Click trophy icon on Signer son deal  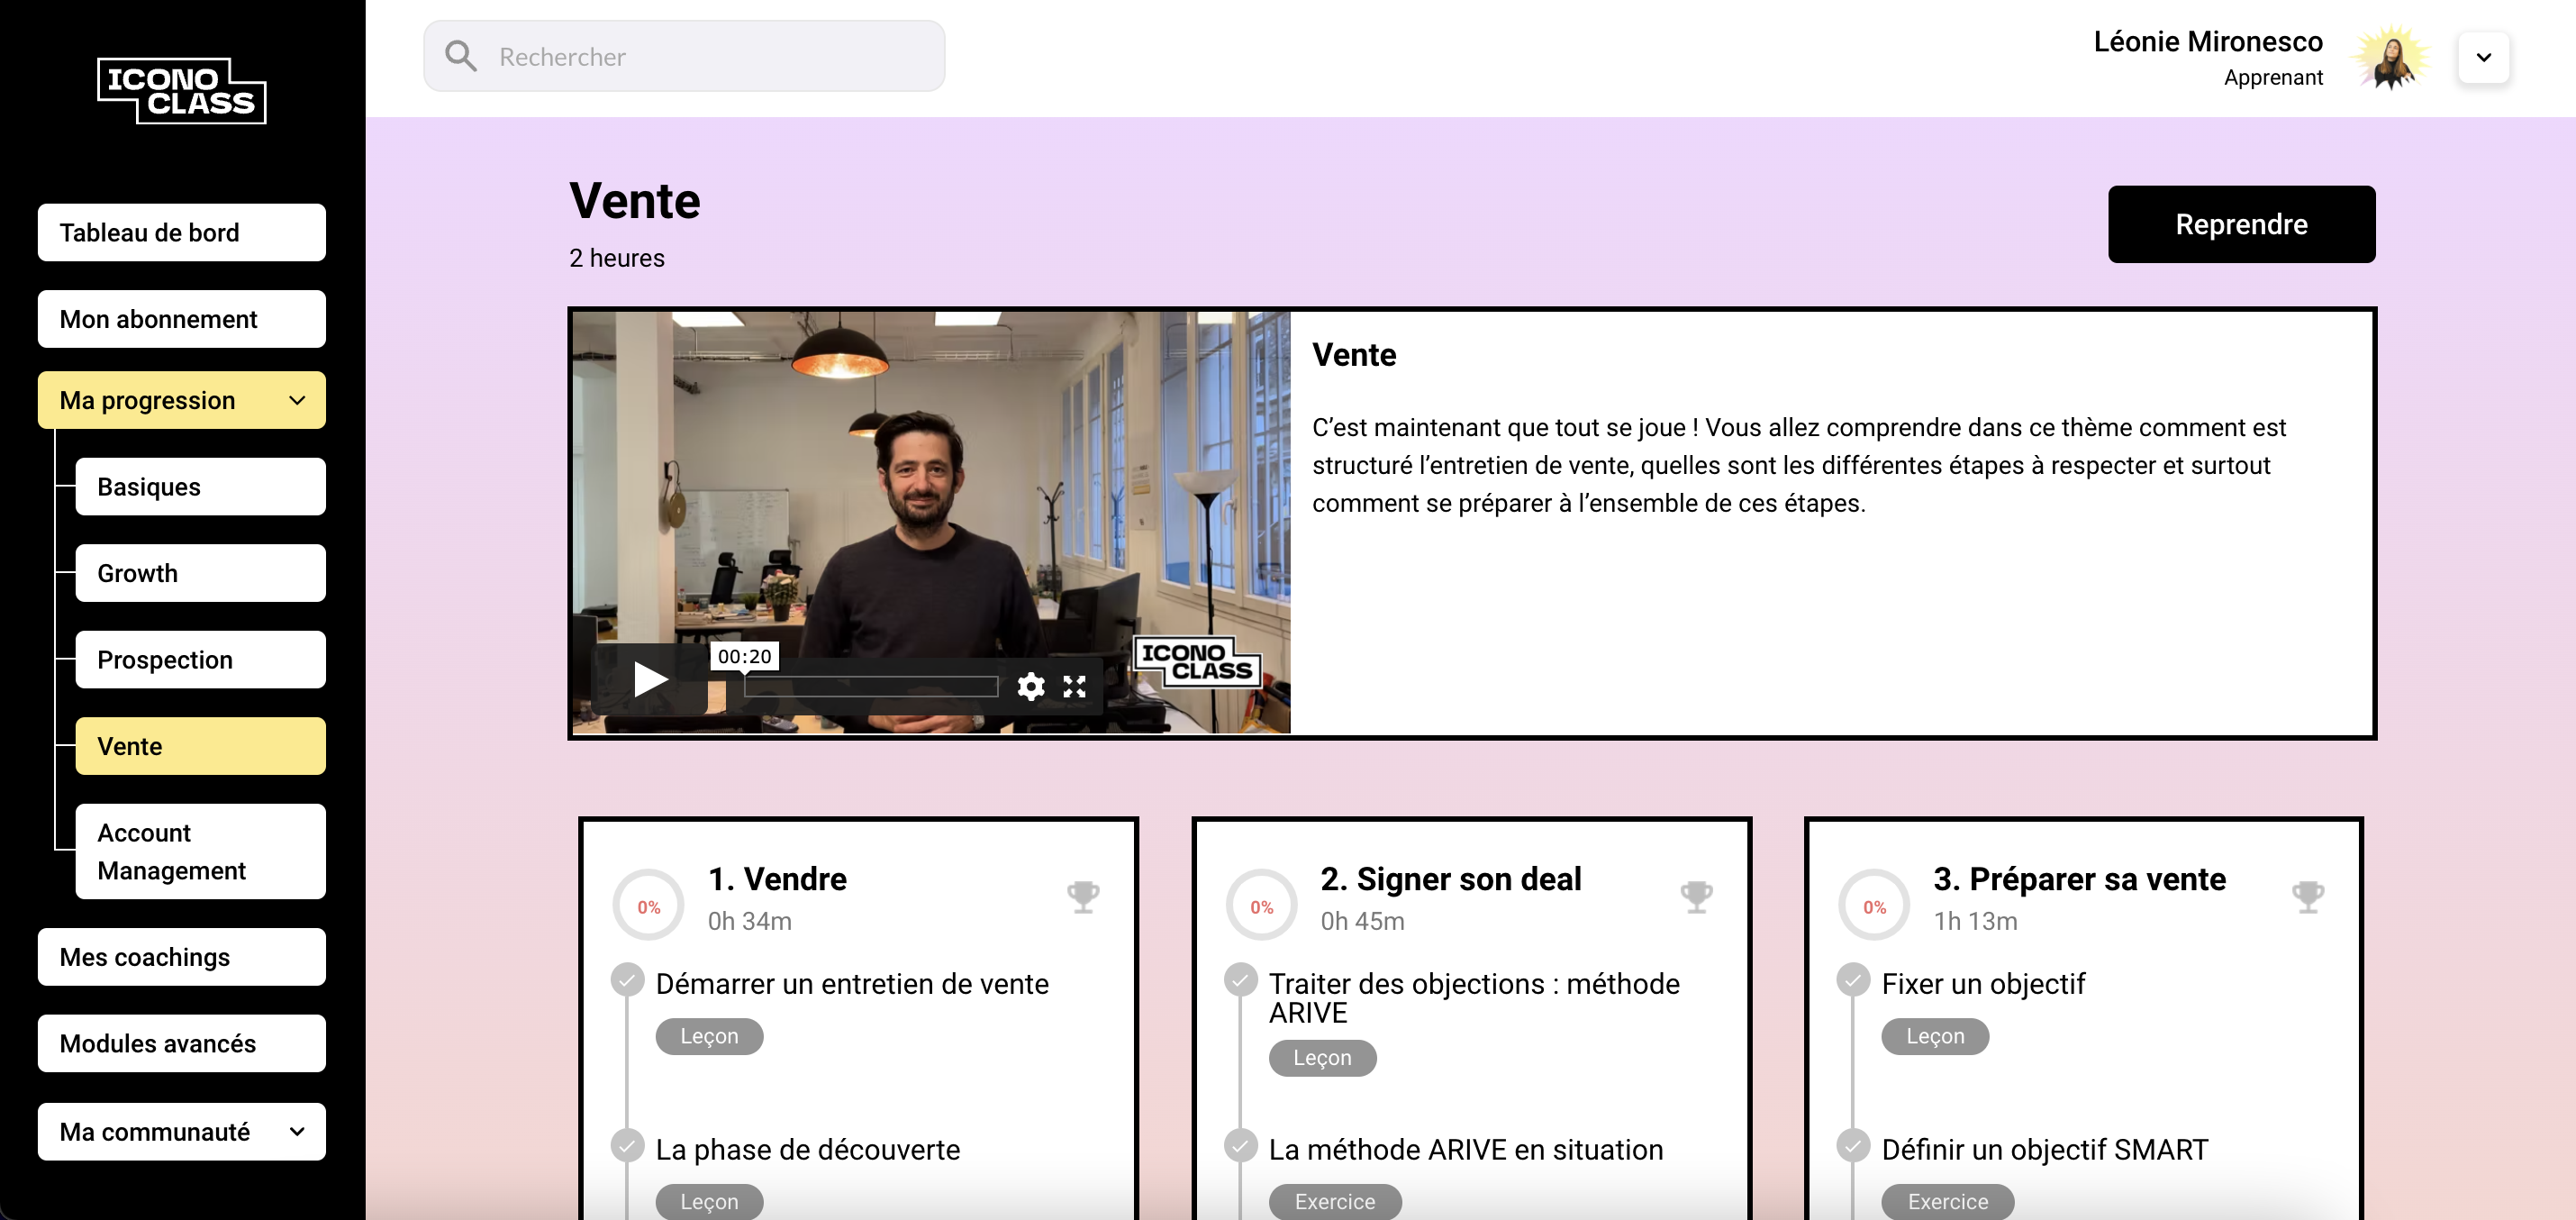[1696, 896]
